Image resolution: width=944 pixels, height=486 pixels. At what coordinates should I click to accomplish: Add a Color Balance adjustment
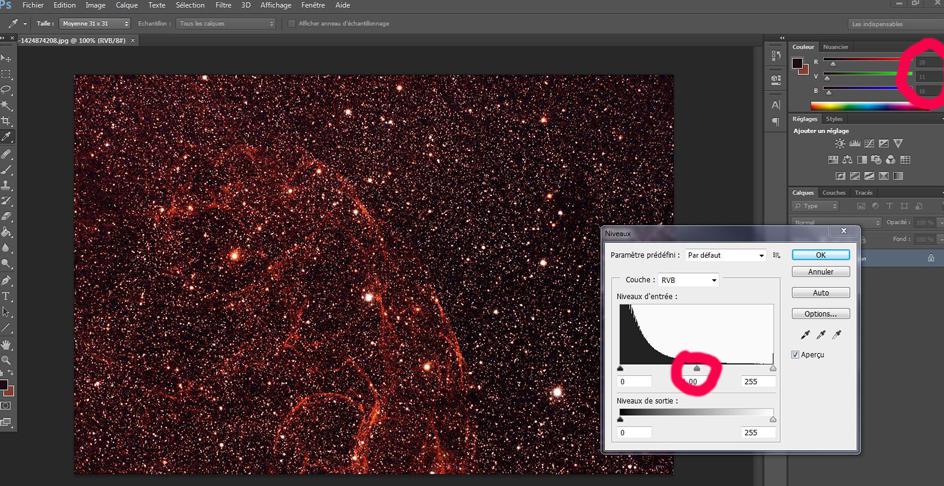click(848, 160)
